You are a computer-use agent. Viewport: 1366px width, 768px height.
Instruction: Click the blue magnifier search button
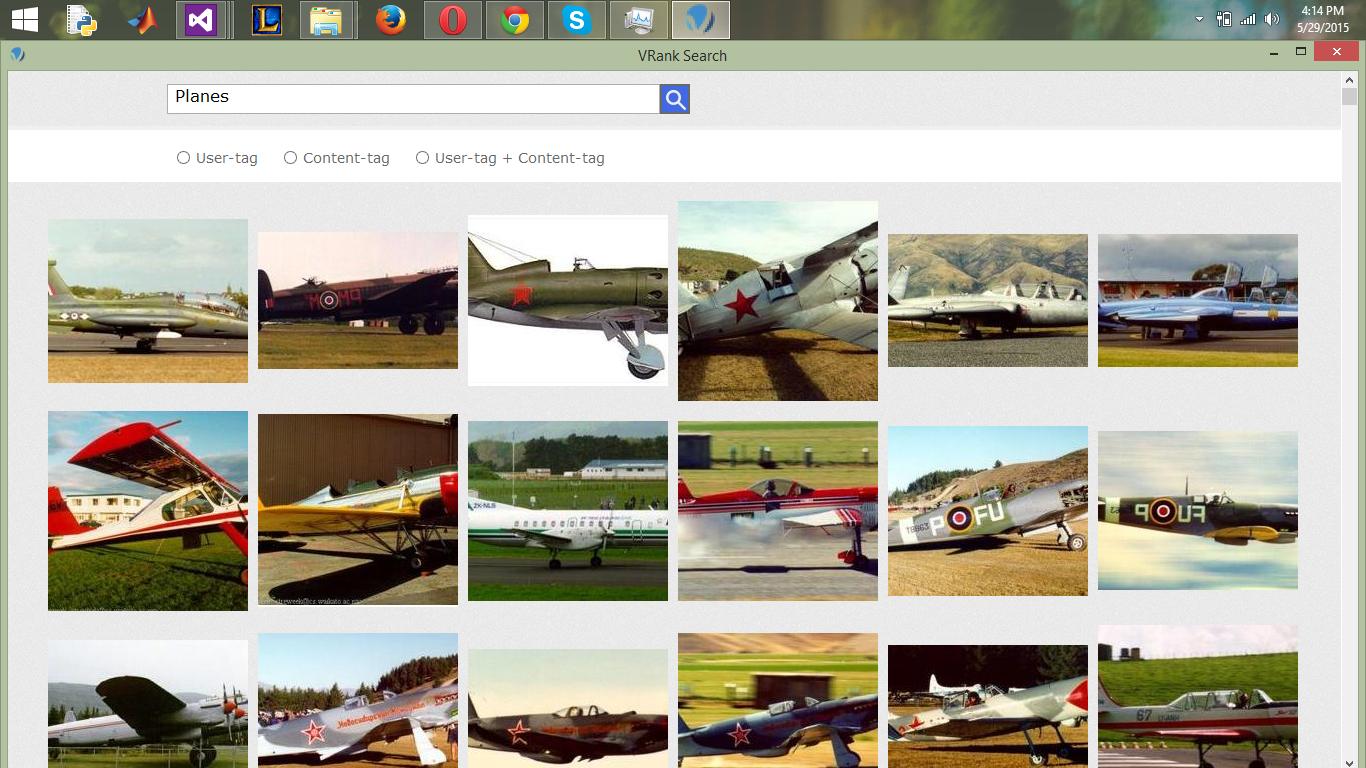coord(675,99)
